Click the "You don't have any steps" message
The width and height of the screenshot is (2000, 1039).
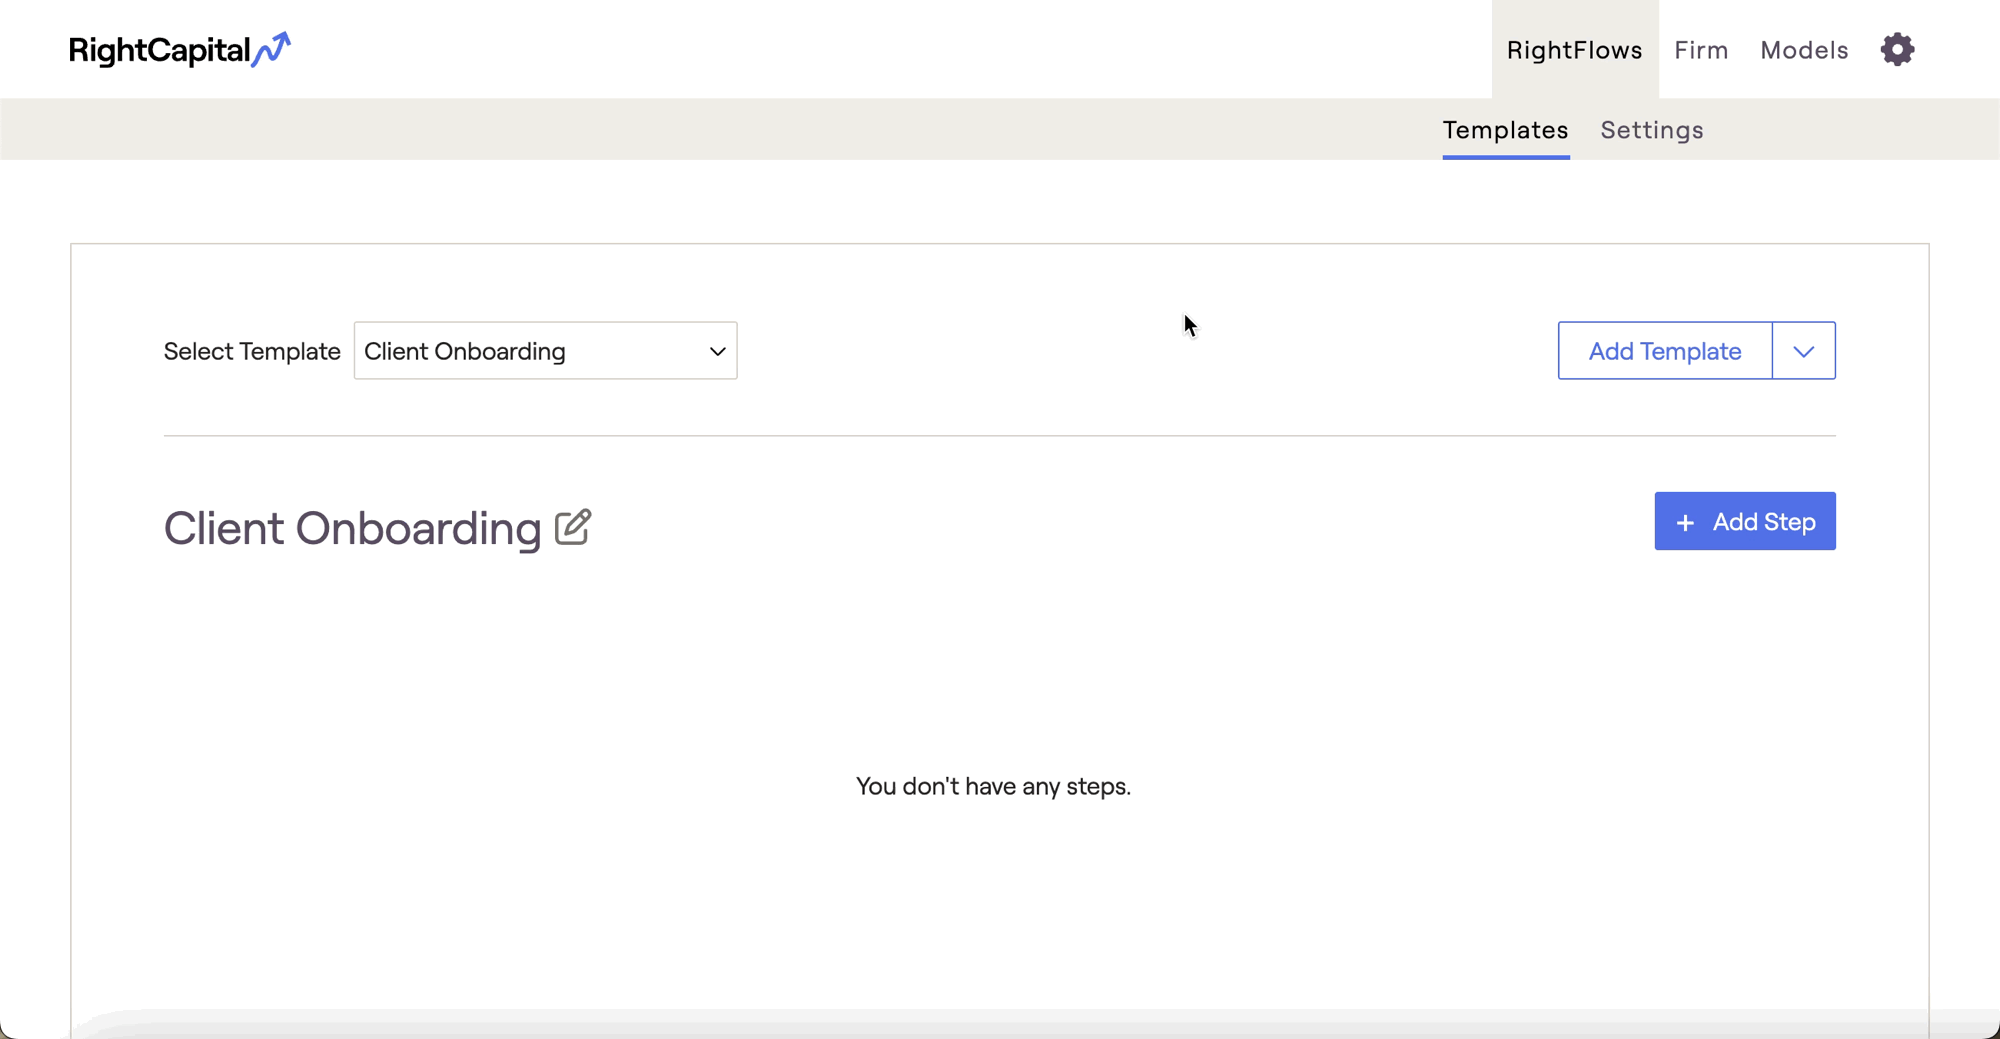(x=993, y=786)
